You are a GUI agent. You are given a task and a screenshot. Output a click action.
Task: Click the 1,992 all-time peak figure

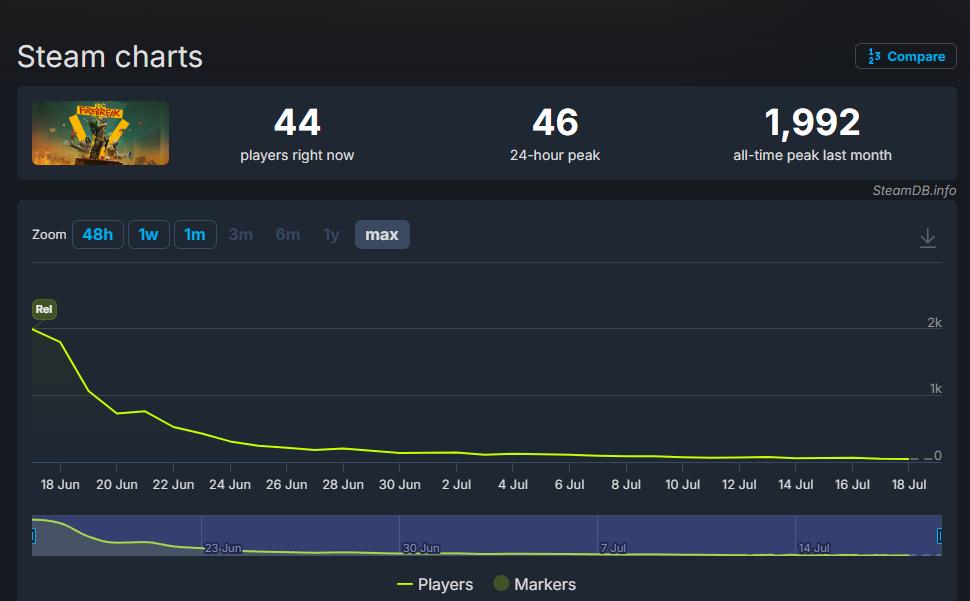812,123
